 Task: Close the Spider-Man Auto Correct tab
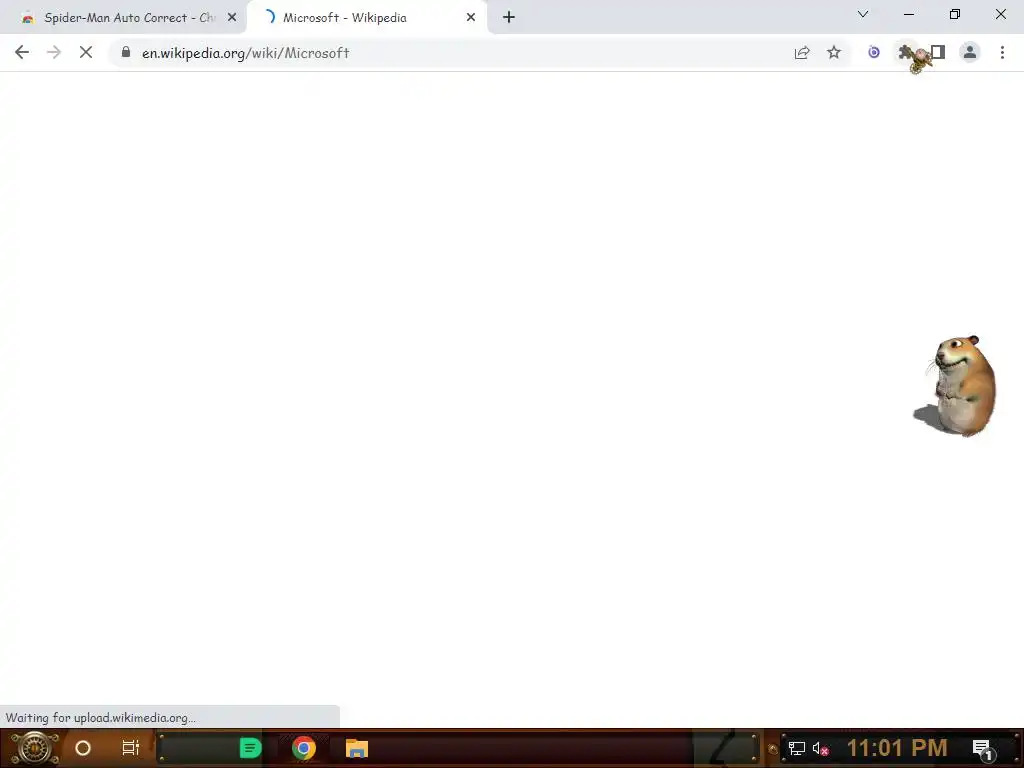click(232, 18)
